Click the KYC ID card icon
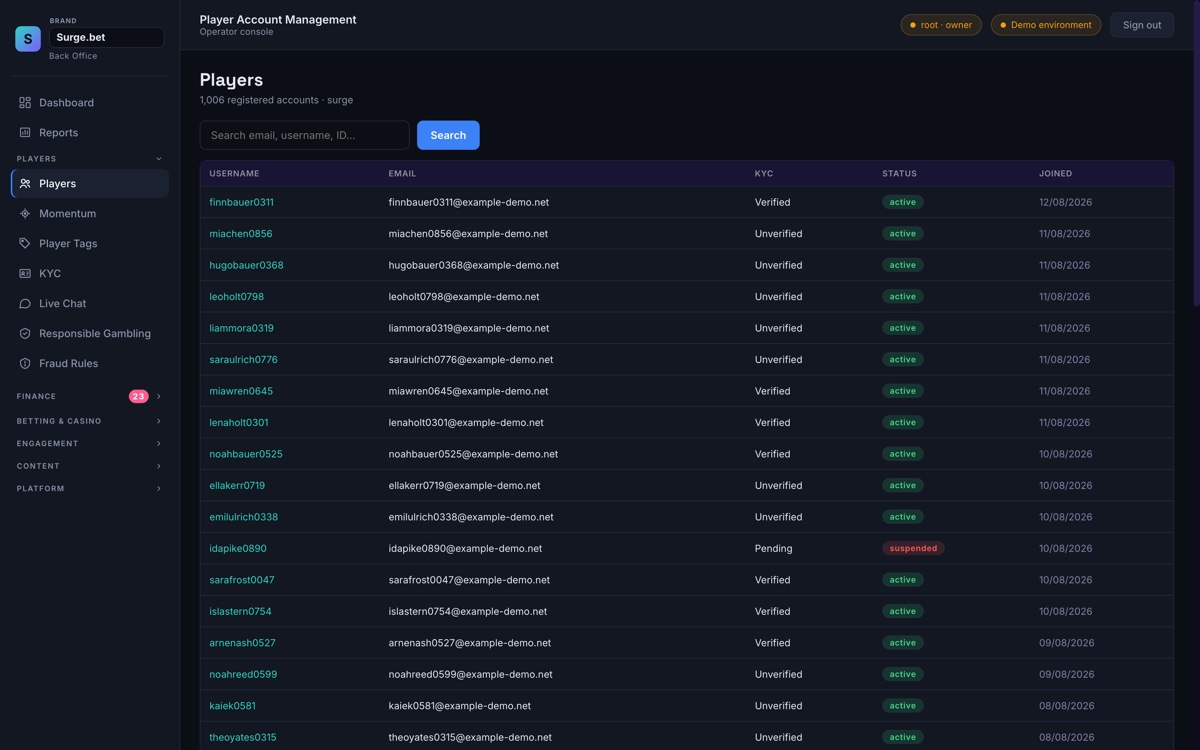This screenshot has width=1200, height=750. coord(25,274)
